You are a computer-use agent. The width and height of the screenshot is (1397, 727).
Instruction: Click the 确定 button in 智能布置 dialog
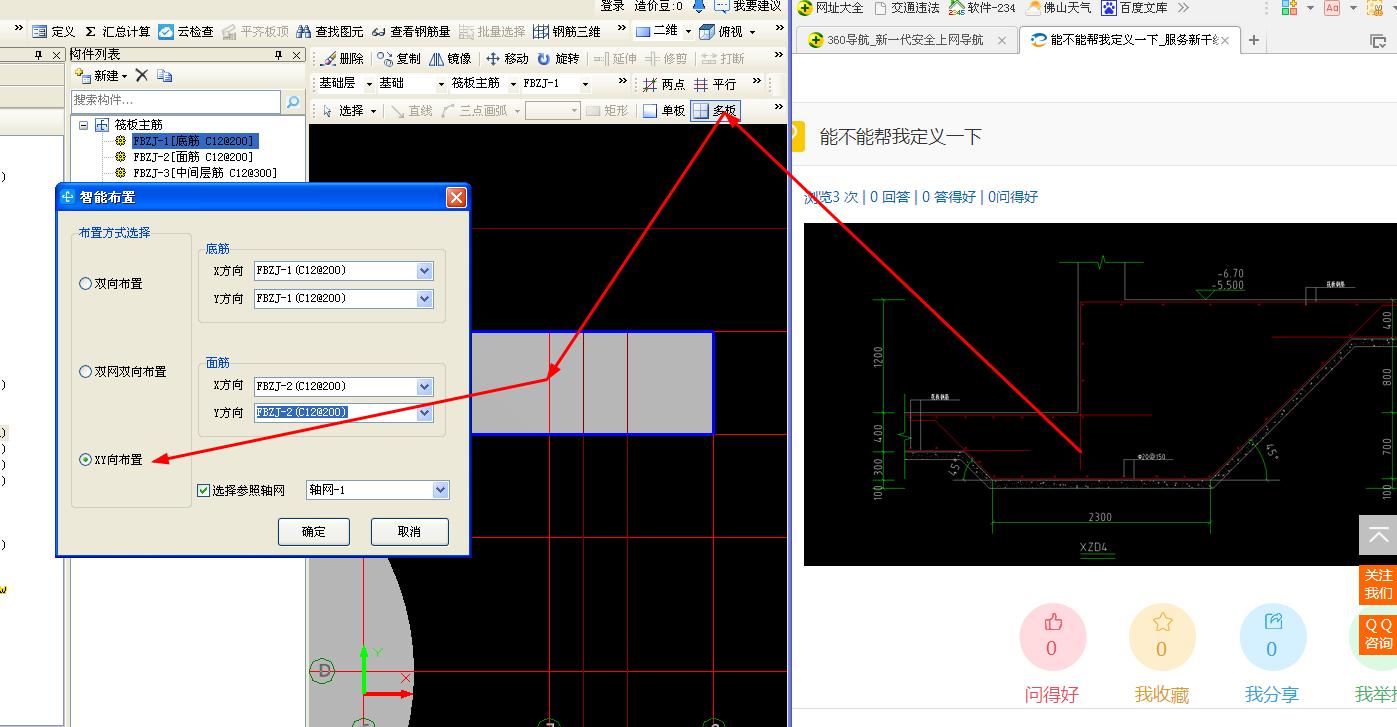pyautogui.click(x=314, y=532)
